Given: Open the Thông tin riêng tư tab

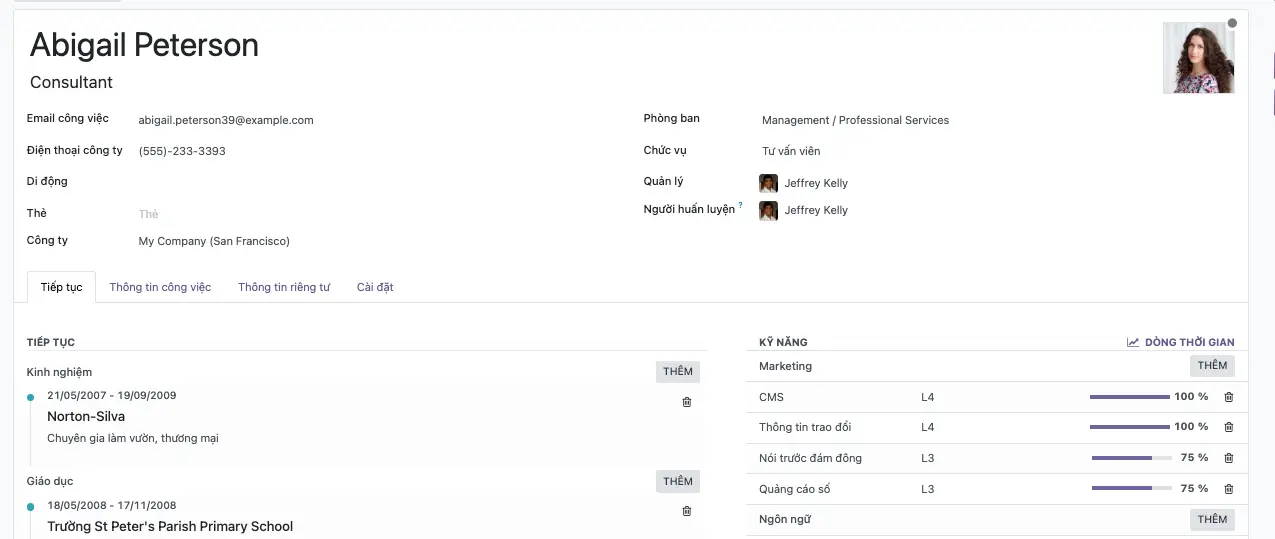Looking at the screenshot, I should click(x=283, y=287).
